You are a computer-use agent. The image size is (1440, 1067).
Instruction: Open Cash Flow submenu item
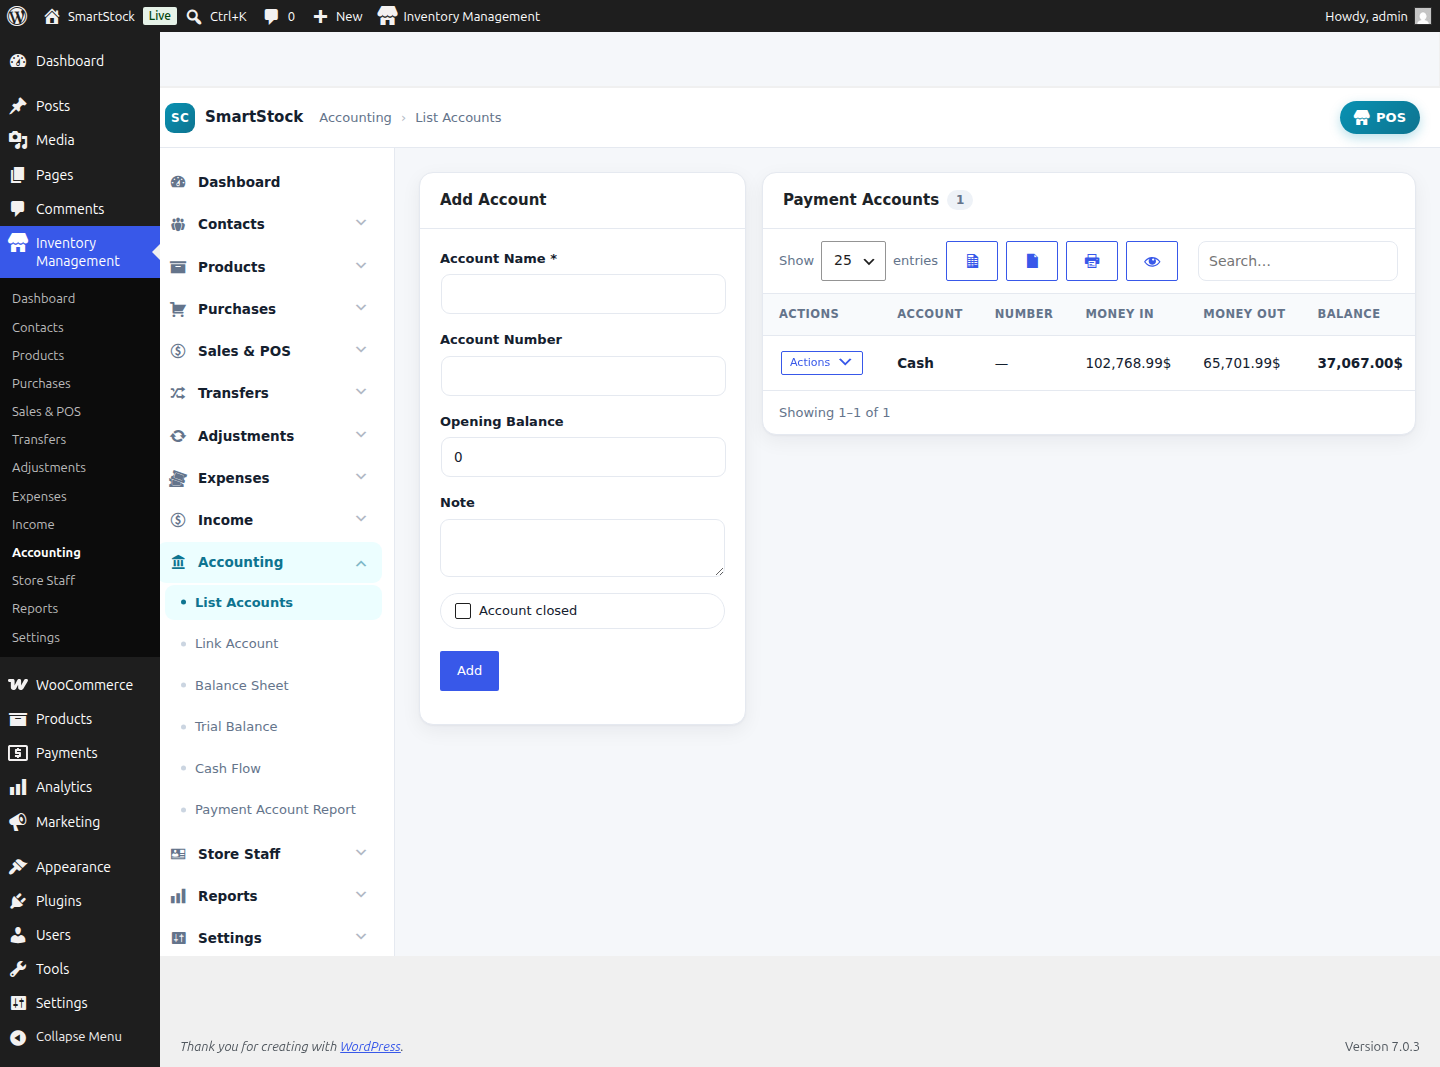click(x=227, y=769)
